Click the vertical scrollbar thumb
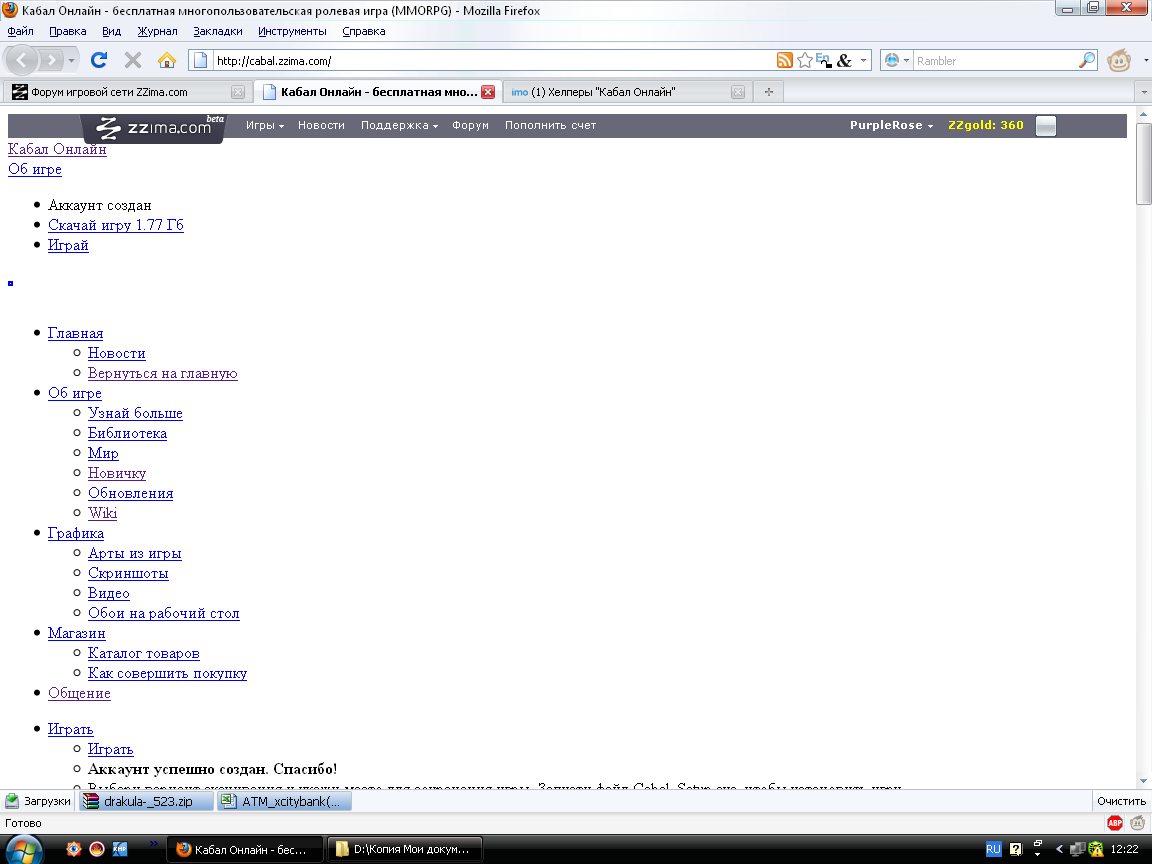 point(1144,163)
